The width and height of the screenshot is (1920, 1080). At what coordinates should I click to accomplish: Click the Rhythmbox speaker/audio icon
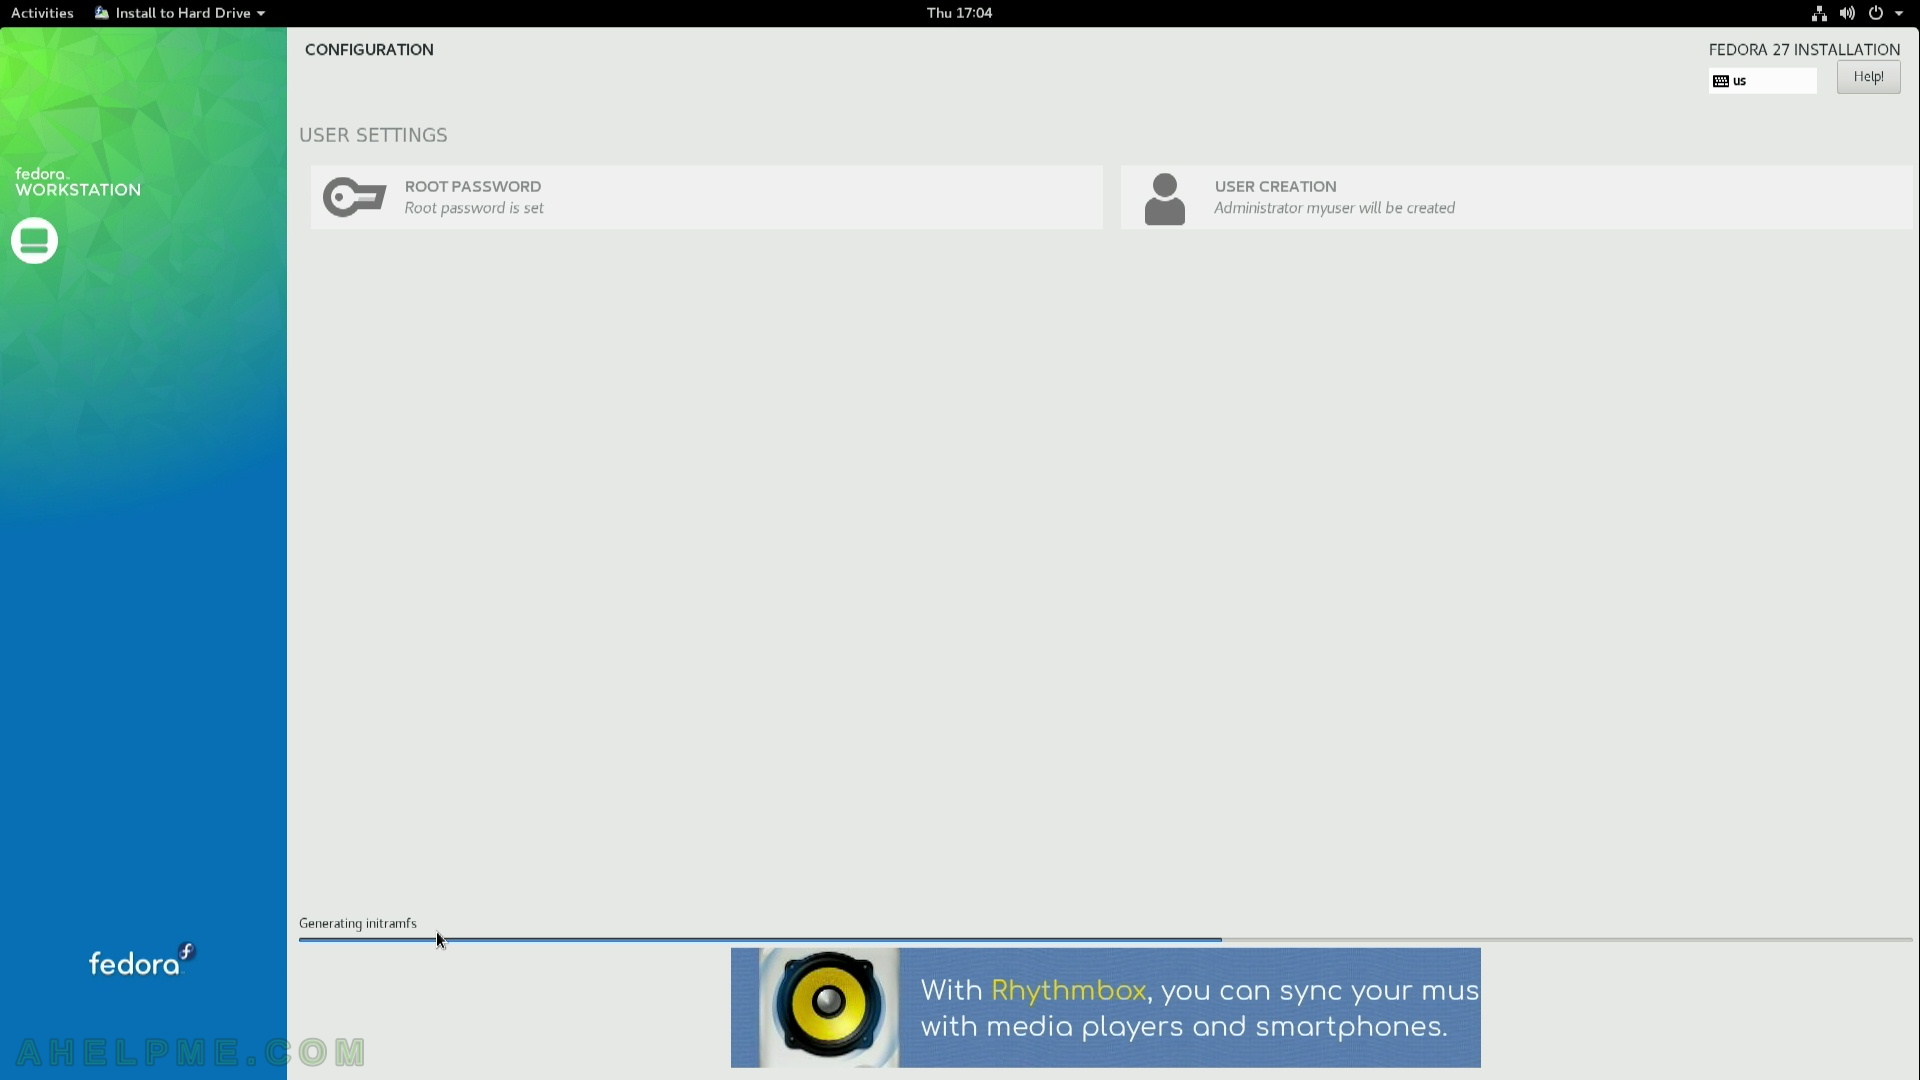point(824,1007)
